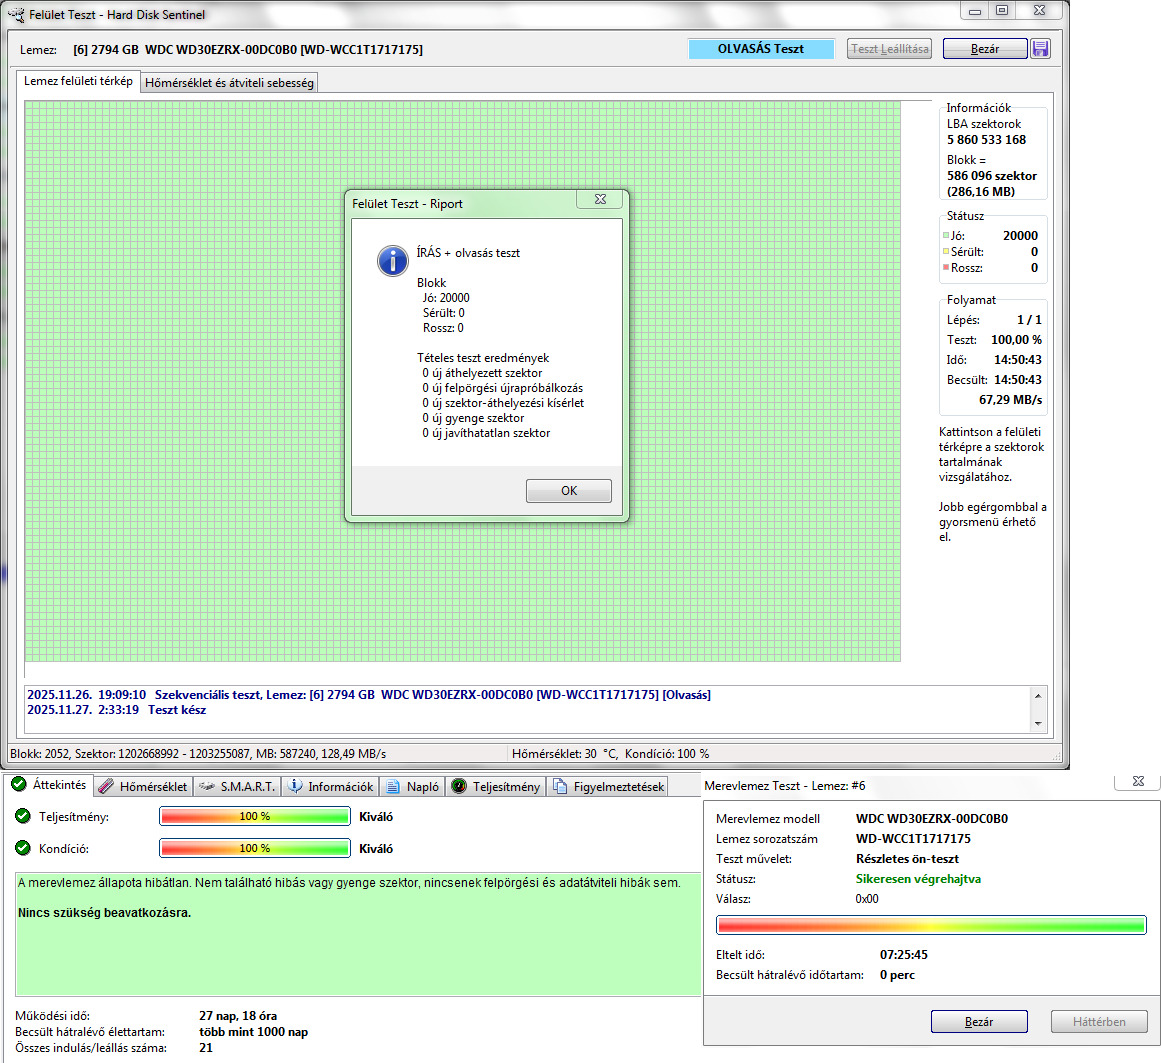Click the green check icon beside Kondíció
1161x1063 pixels.
[23, 848]
